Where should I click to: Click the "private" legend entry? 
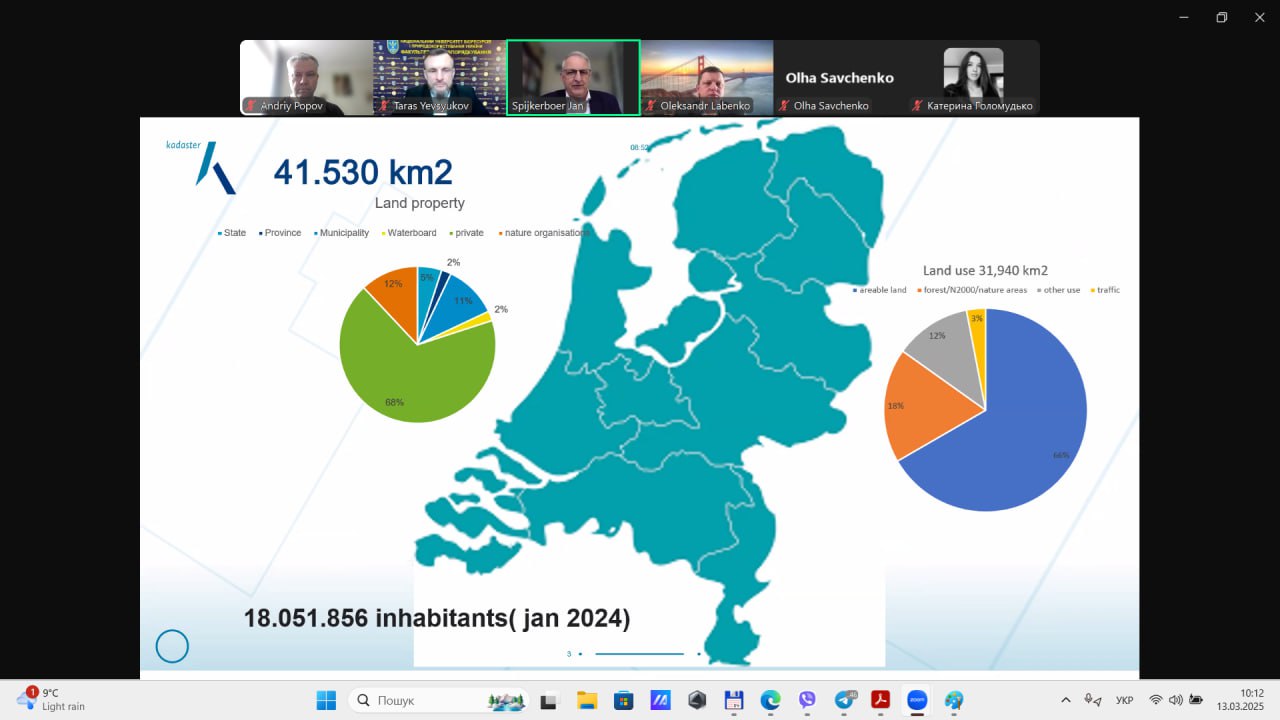466,233
